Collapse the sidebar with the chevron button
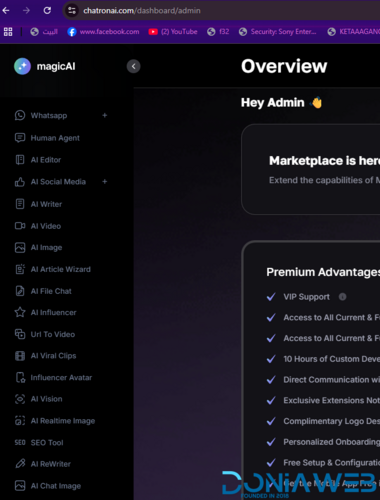Screen dimensions: 380x500 click(x=133, y=66)
